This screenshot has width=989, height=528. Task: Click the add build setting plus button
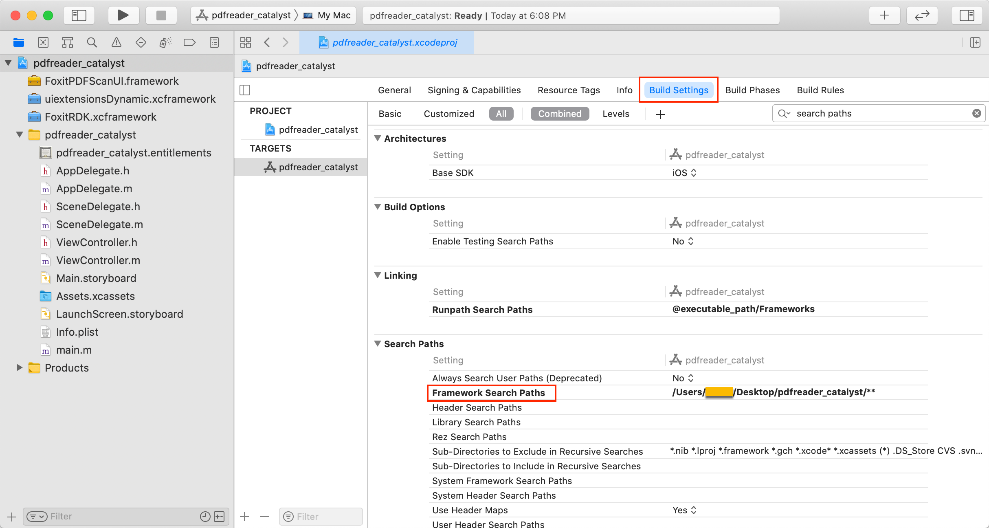pyautogui.click(x=660, y=114)
